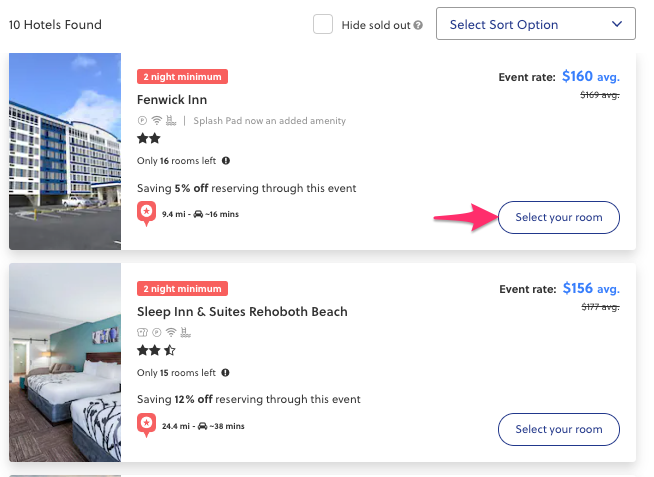
Task: Open the Select Sort Option dropdown
Action: [535, 25]
